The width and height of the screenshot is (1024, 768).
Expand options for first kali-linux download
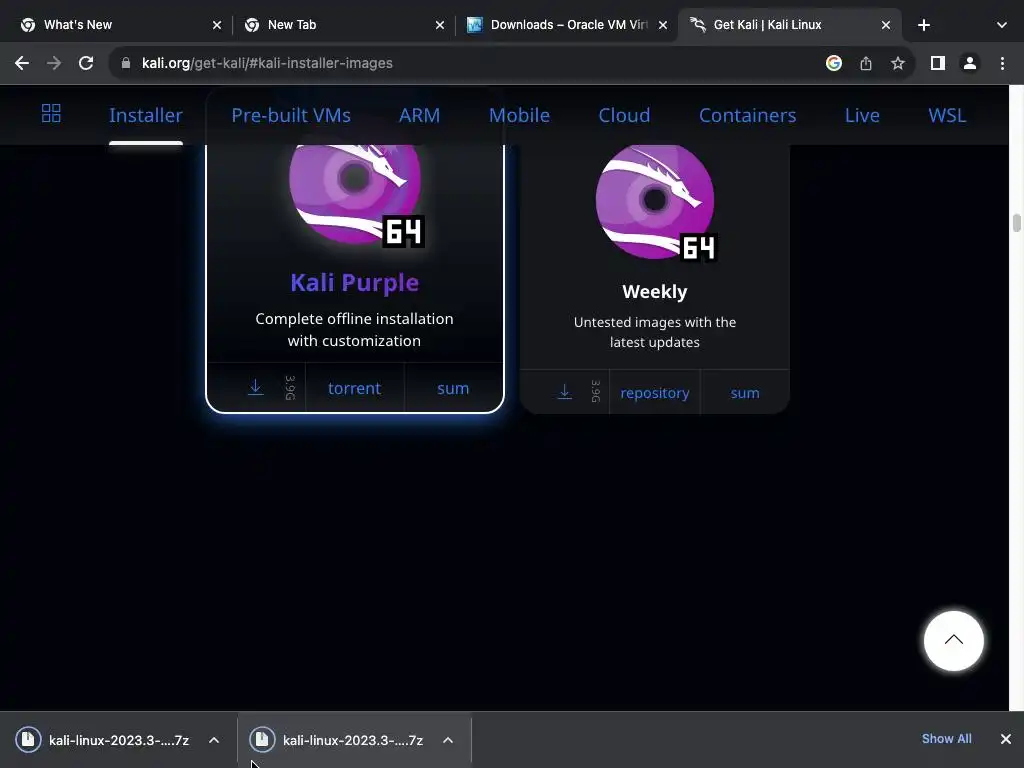coord(214,740)
